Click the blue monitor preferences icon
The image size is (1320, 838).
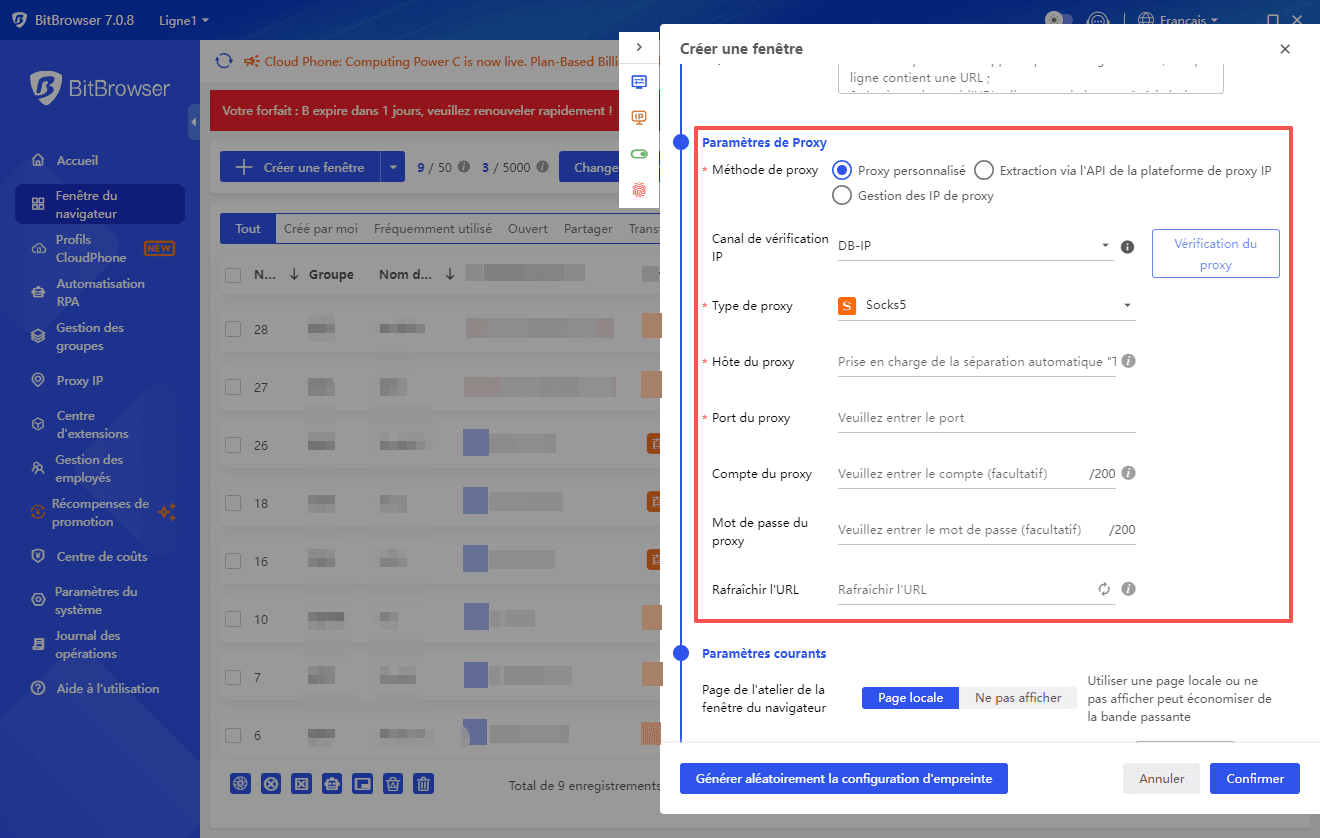[640, 82]
